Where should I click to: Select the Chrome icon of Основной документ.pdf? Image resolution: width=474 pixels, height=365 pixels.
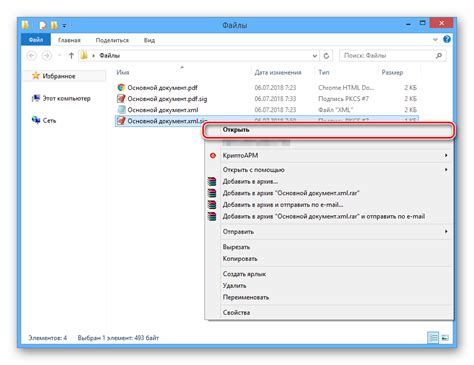pyautogui.click(x=121, y=88)
